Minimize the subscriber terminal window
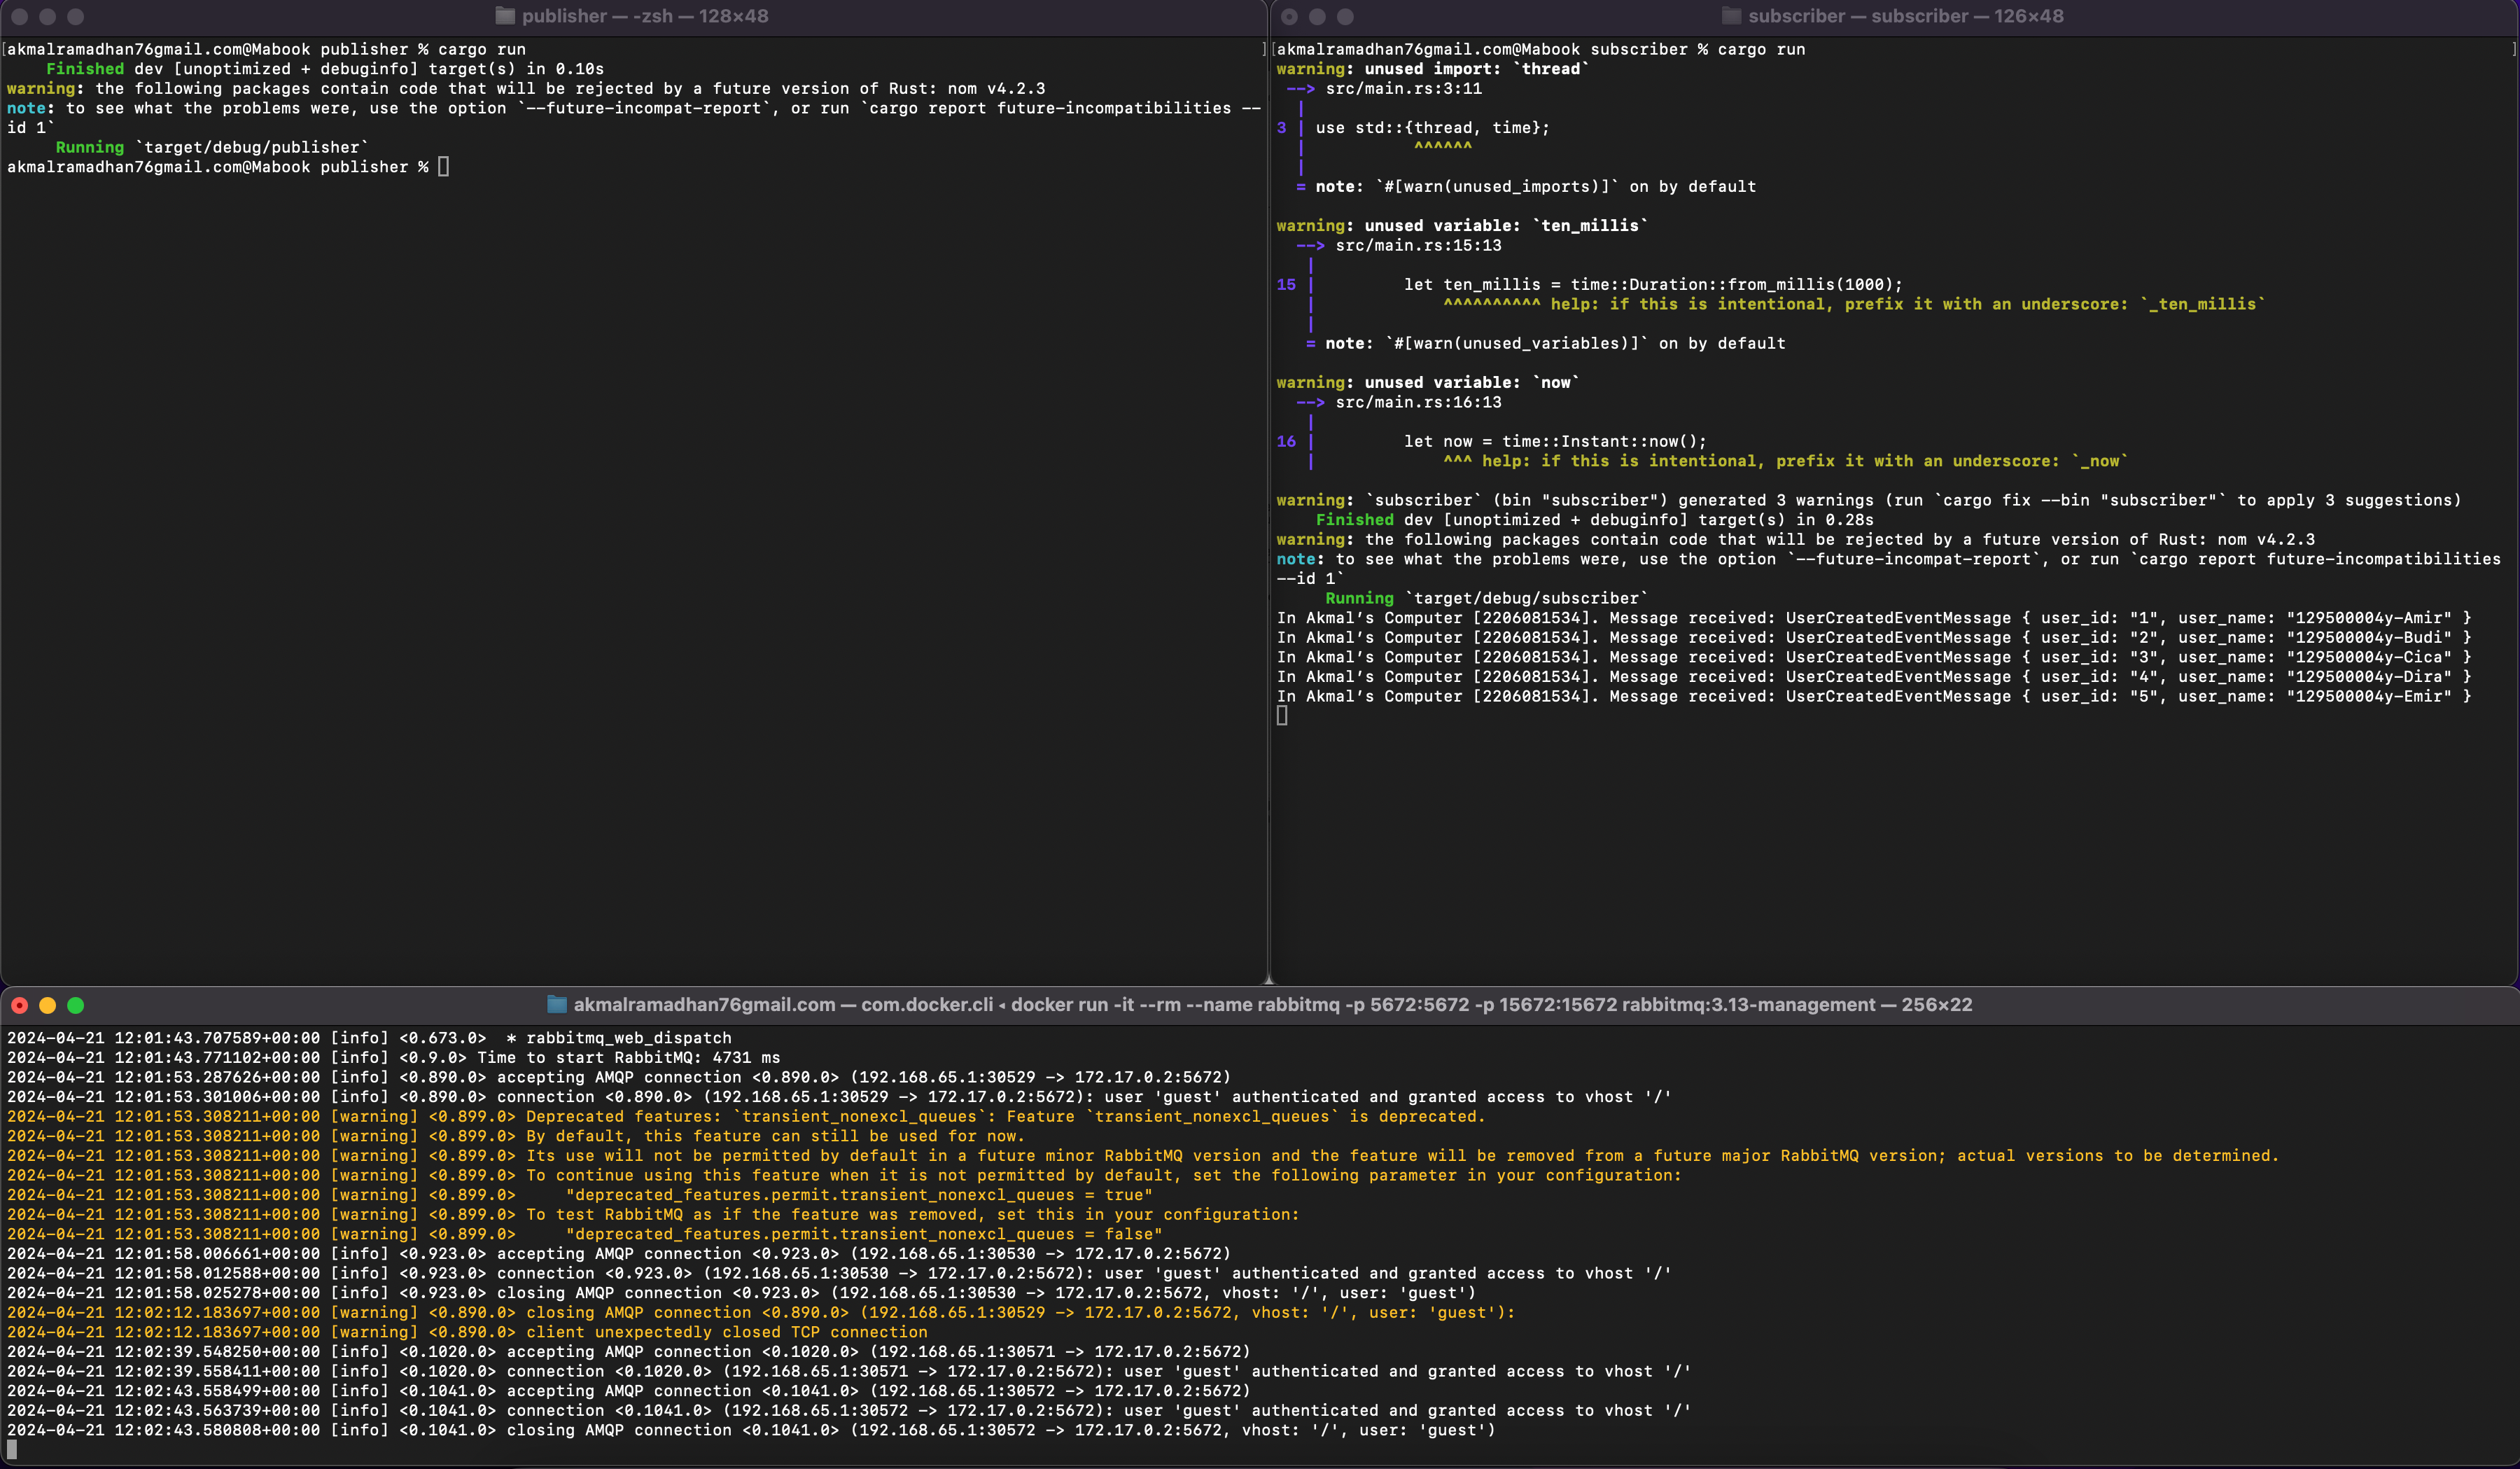Screen dimensions: 2520x1469 tap(1317, 16)
